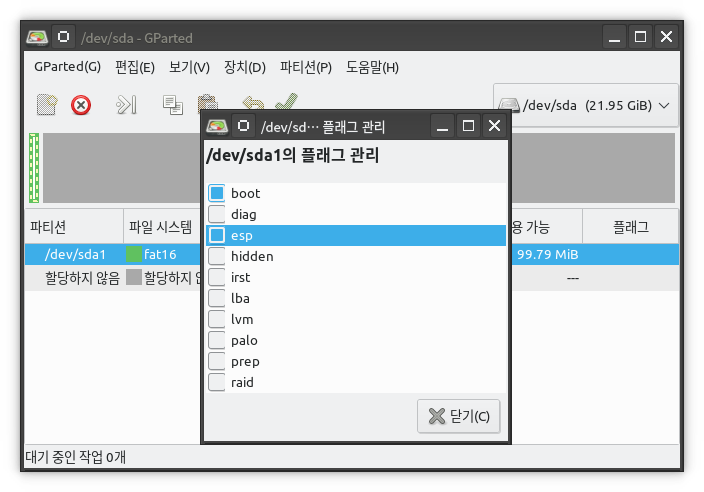Click GParted app icon in main title bar

point(37,37)
